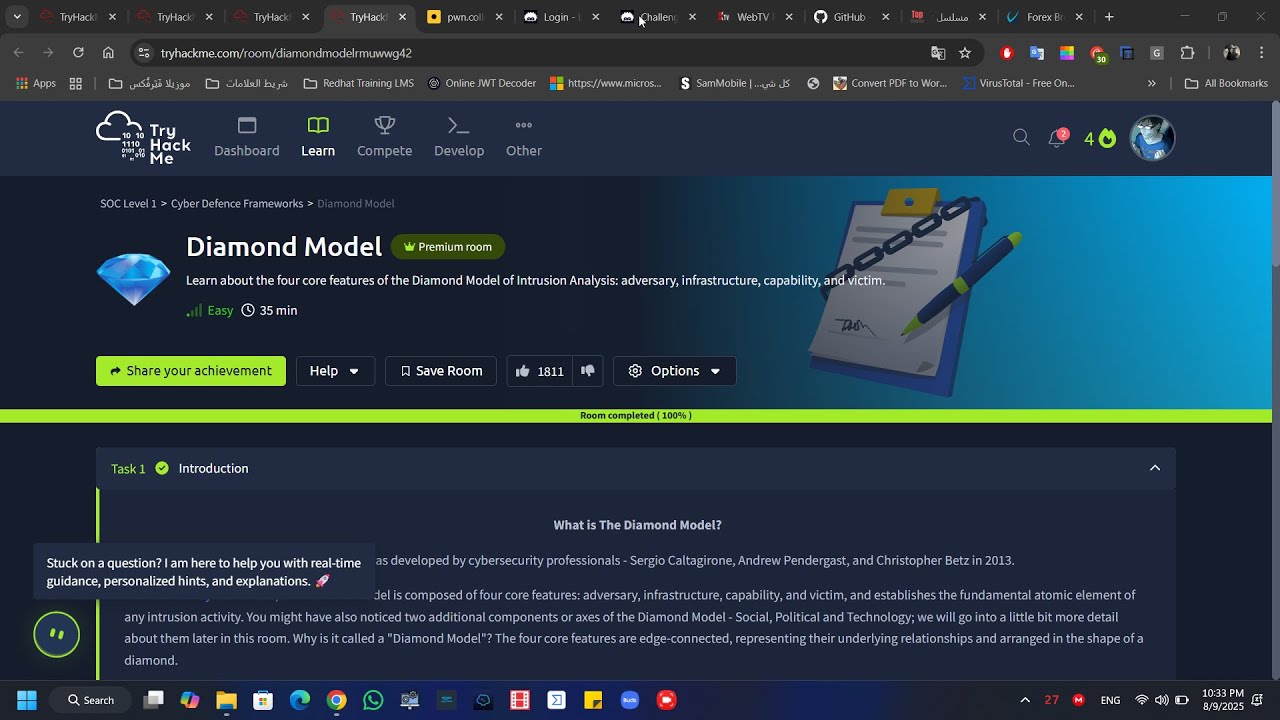The height and width of the screenshot is (720, 1280).
Task: Open the taskbar Search box
Action: [90, 700]
